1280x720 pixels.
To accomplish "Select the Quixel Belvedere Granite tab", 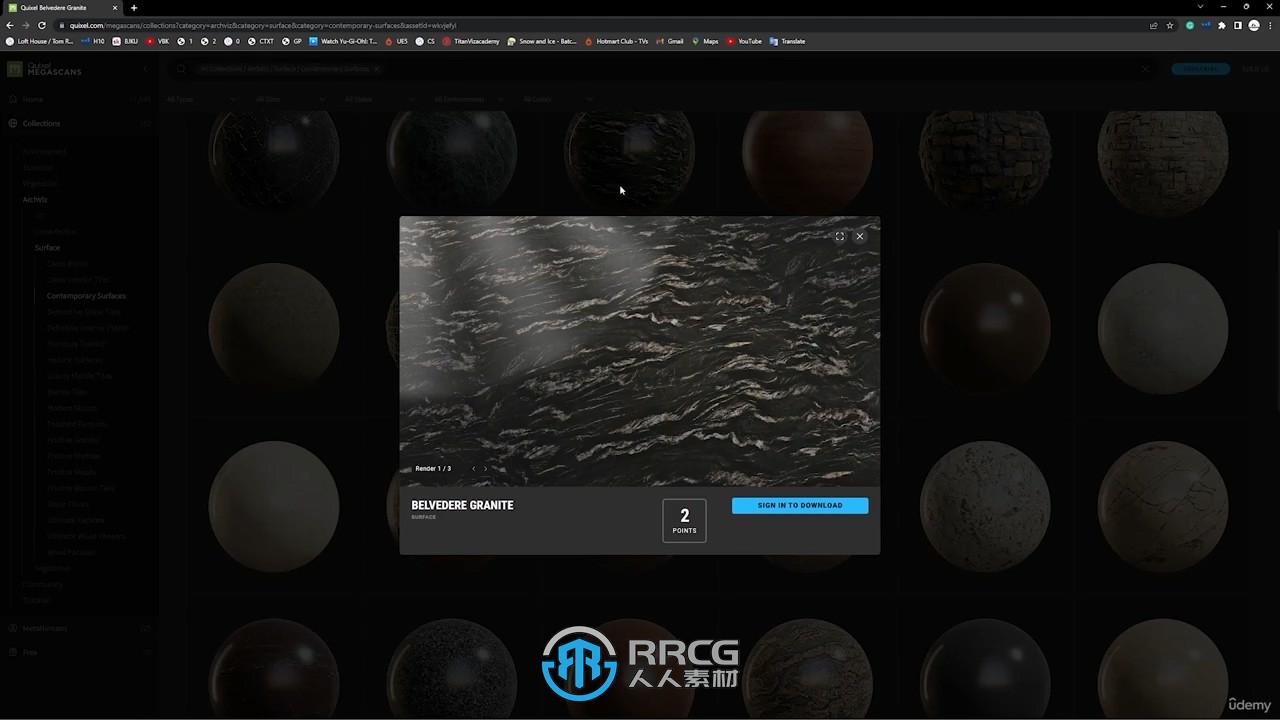I will [x=62, y=7].
